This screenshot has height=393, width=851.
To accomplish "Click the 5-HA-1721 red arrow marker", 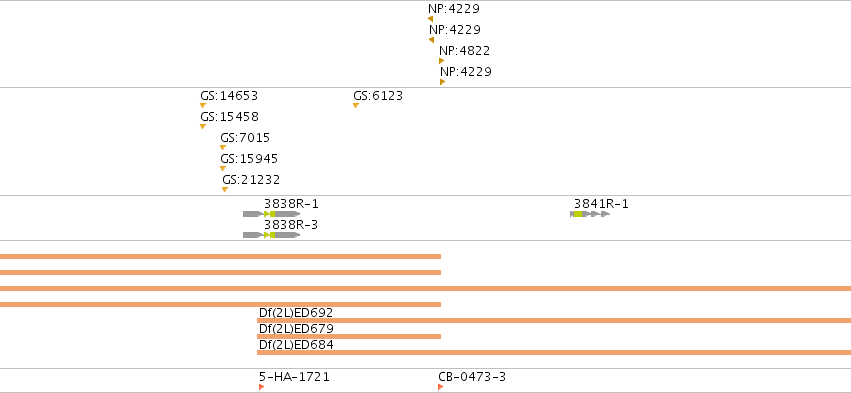I will 262,387.
